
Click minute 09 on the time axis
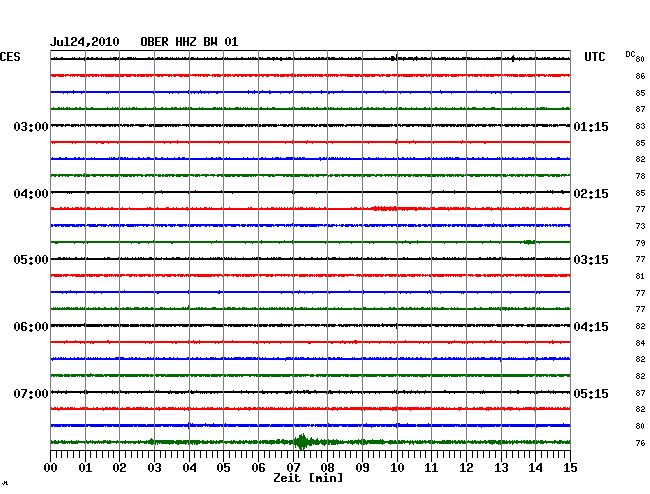pos(362,467)
